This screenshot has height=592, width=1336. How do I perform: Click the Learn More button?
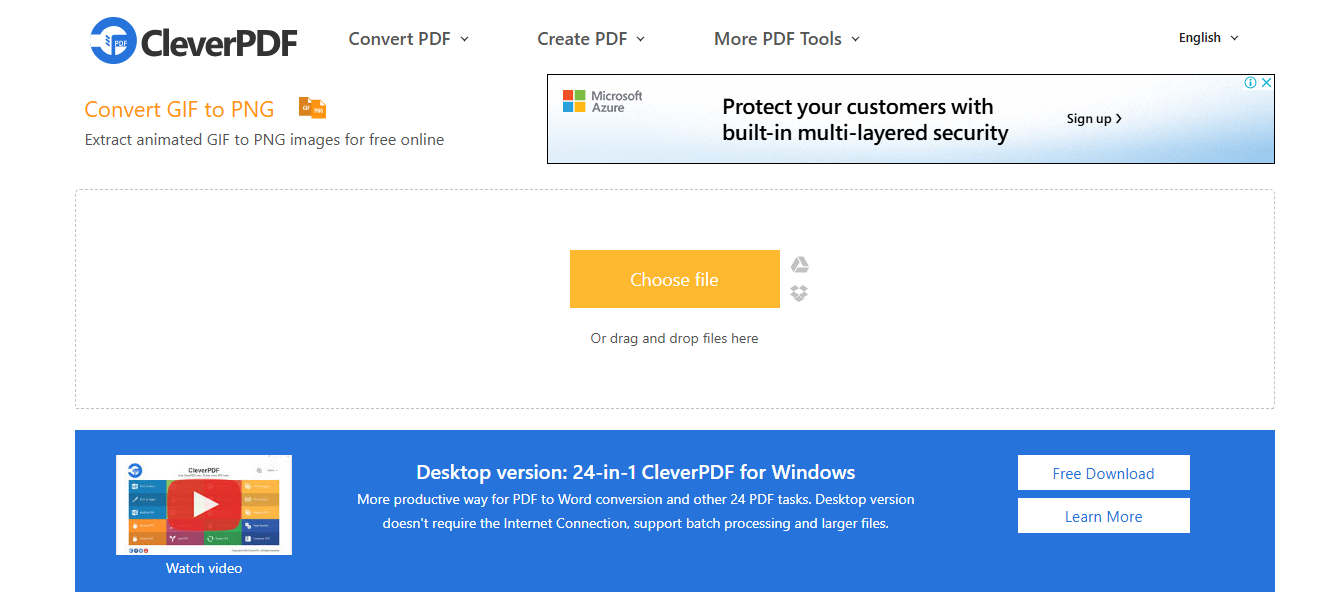pyautogui.click(x=1104, y=516)
